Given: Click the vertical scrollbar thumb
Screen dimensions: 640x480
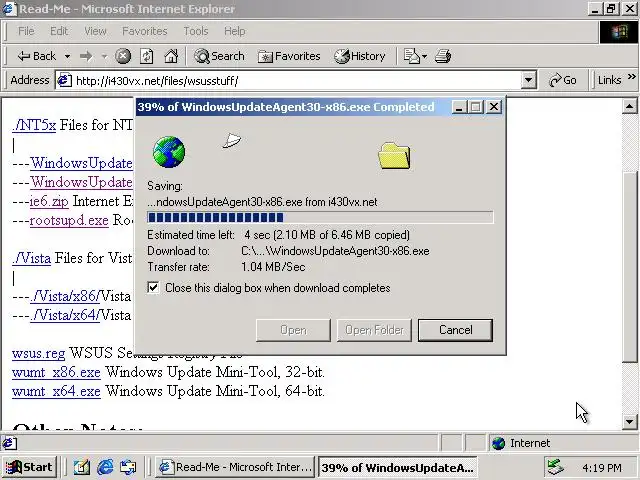Looking at the screenshot, I should tap(629, 267).
